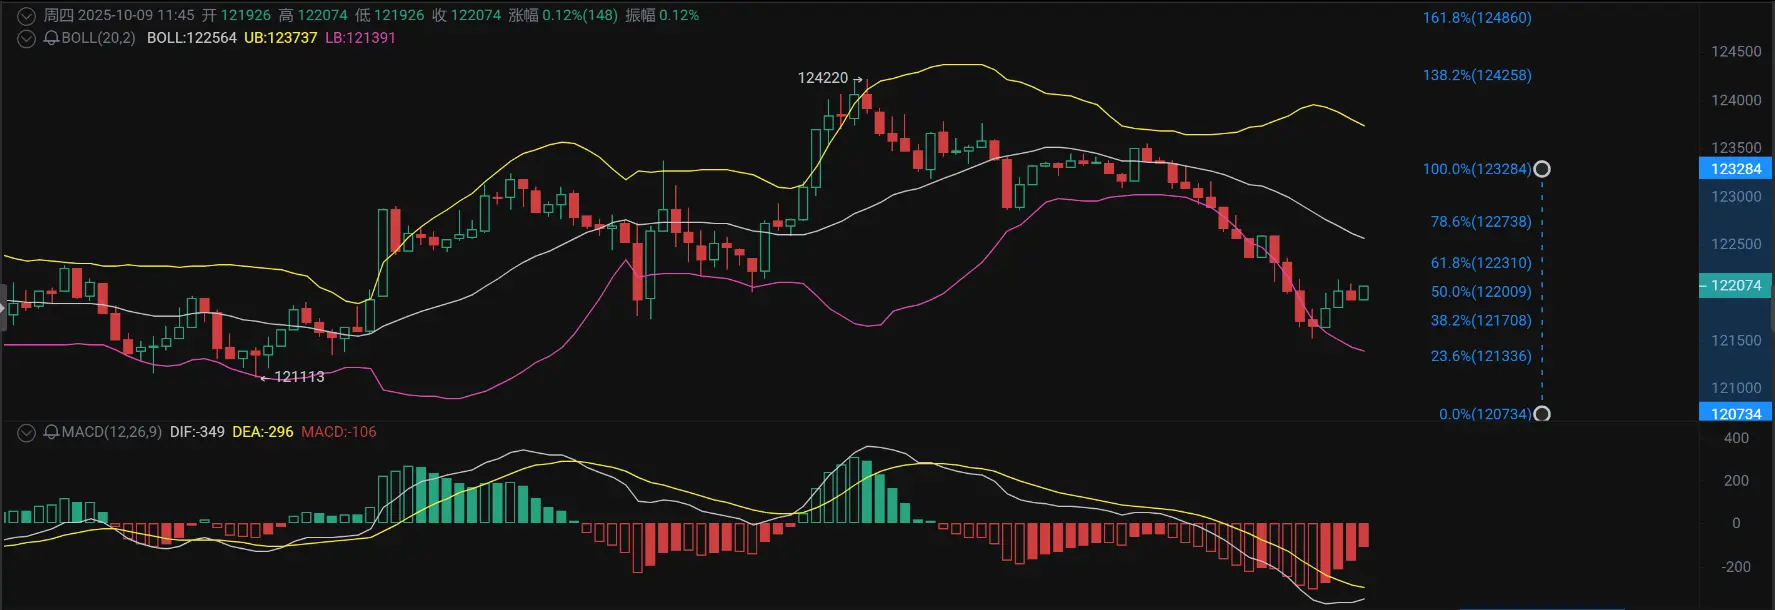The height and width of the screenshot is (610, 1775).
Task: Click the blue 120734 price axis tag
Action: pyautogui.click(x=1736, y=413)
